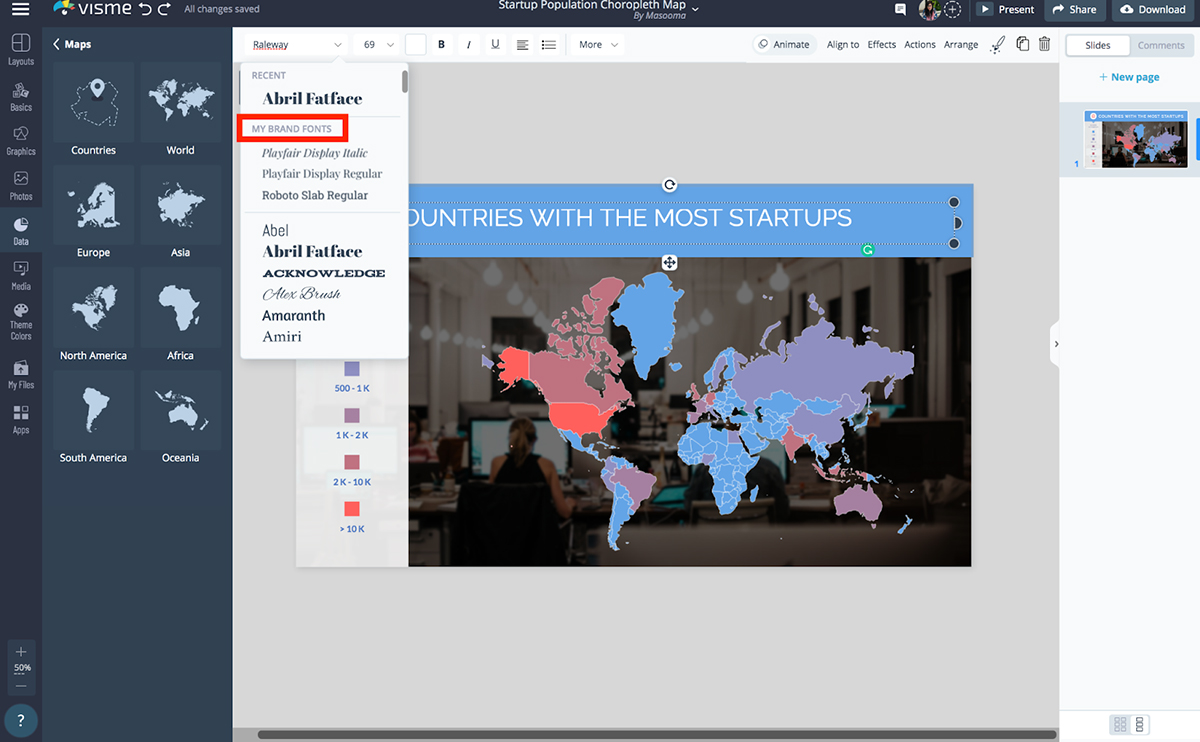This screenshot has height=742, width=1200.
Task: Switch to the Comments tab
Action: 1161,45
